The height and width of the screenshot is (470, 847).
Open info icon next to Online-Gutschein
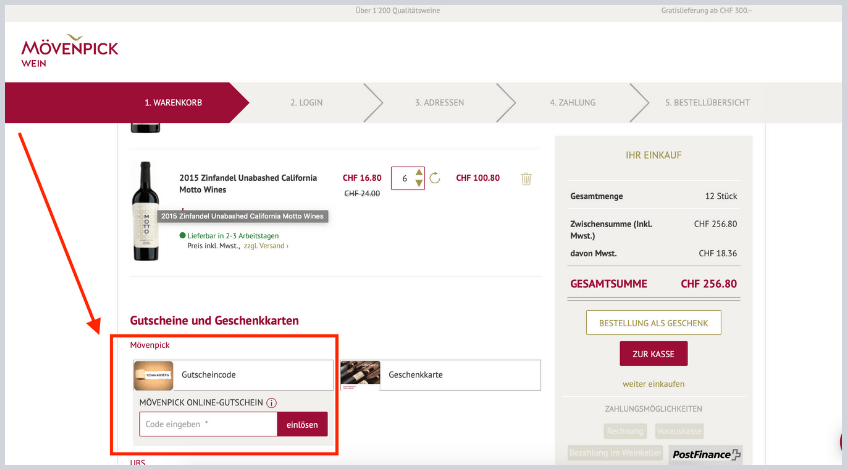[x=272, y=403]
